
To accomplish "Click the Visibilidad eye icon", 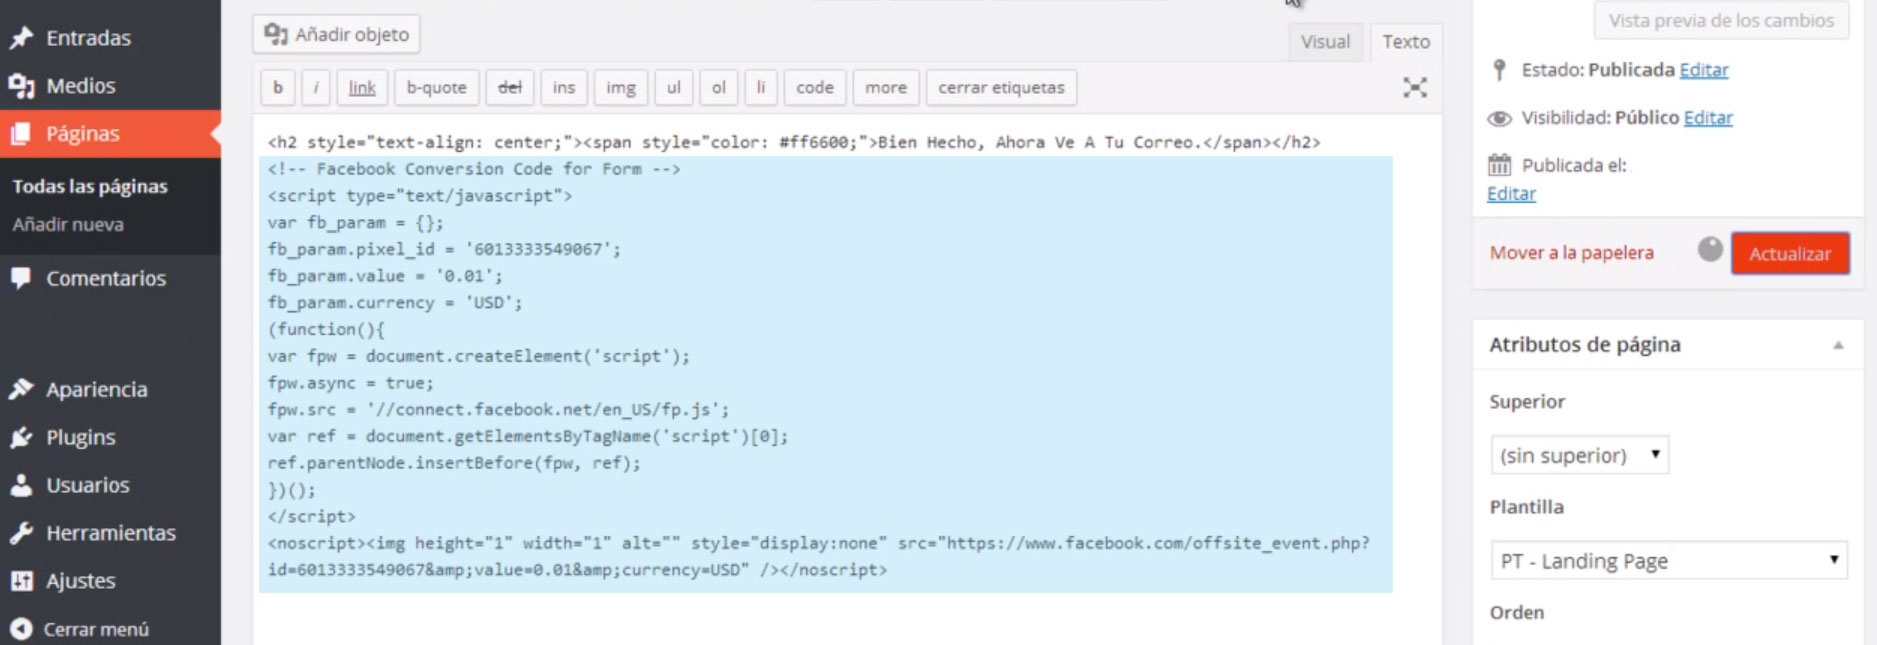I will [1499, 118].
